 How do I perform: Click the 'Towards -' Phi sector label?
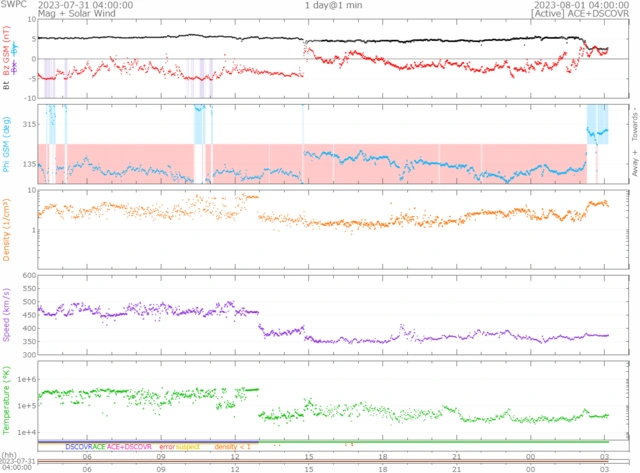[631, 123]
